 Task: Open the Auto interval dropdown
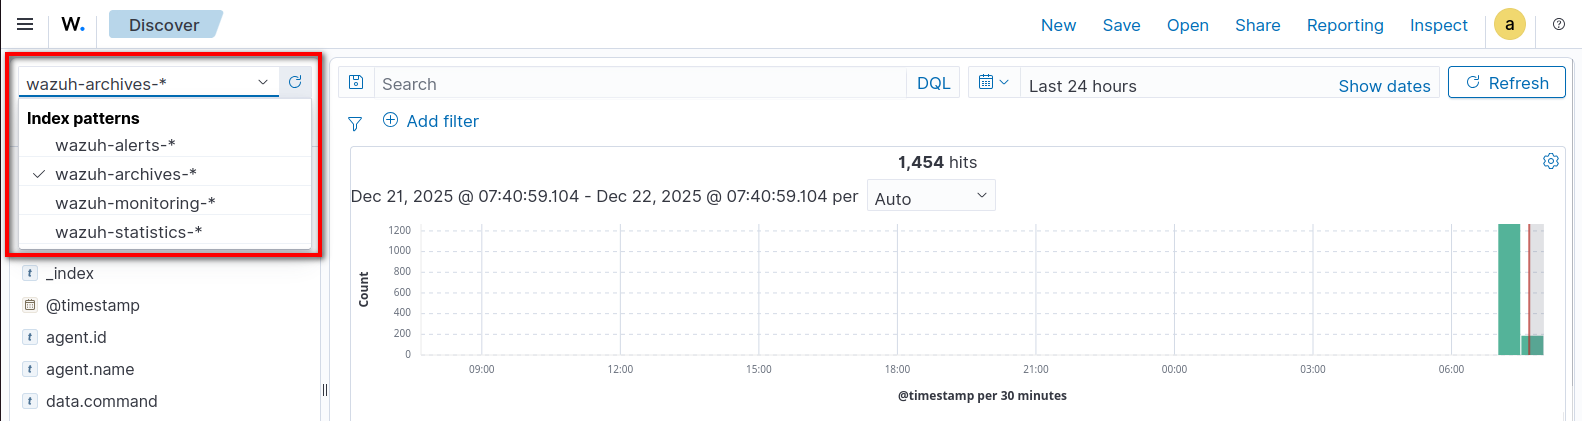point(930,197)
